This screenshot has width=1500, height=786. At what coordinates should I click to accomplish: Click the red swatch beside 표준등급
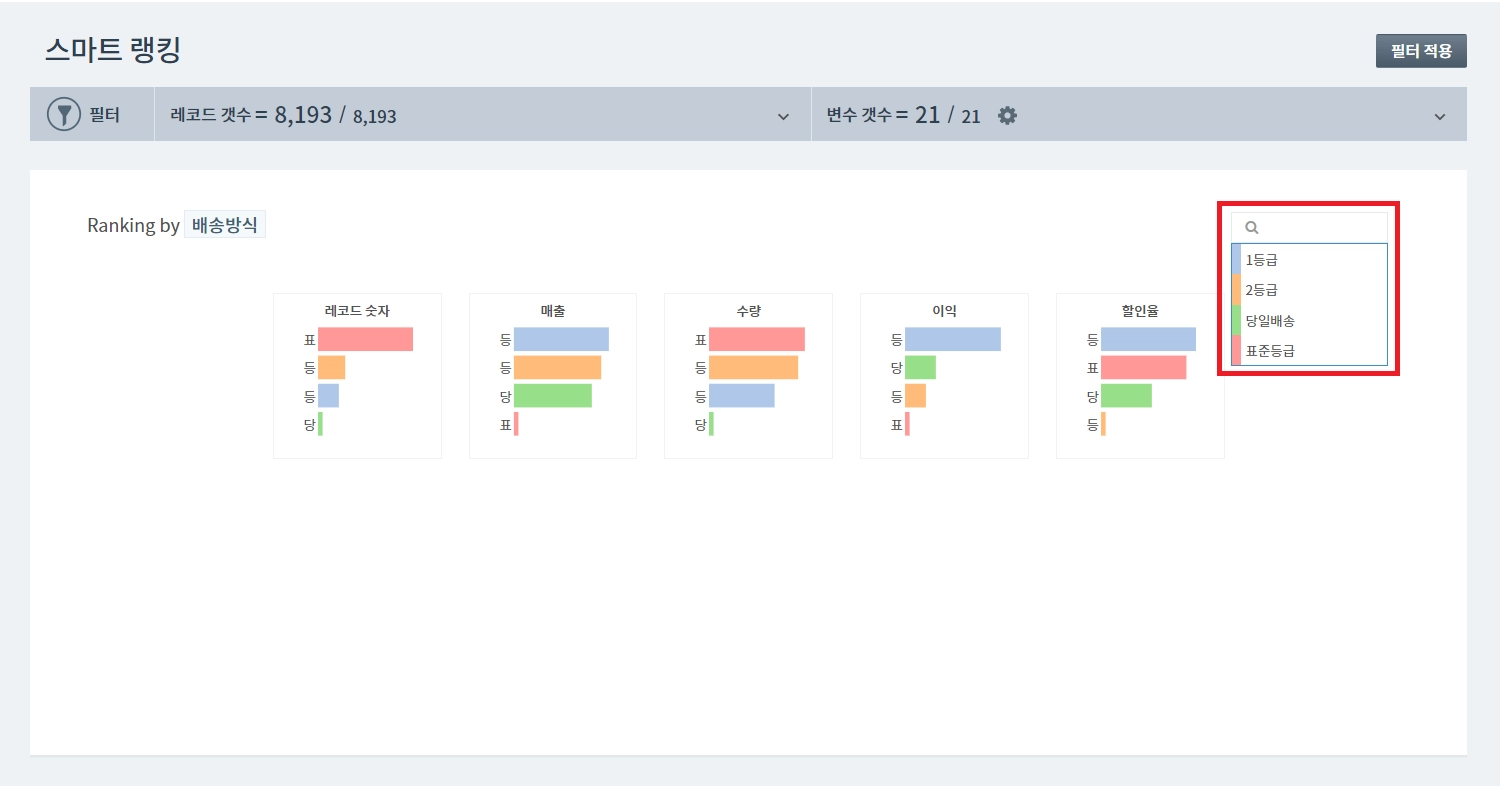pyautogui.click(x=1236, y=350)
